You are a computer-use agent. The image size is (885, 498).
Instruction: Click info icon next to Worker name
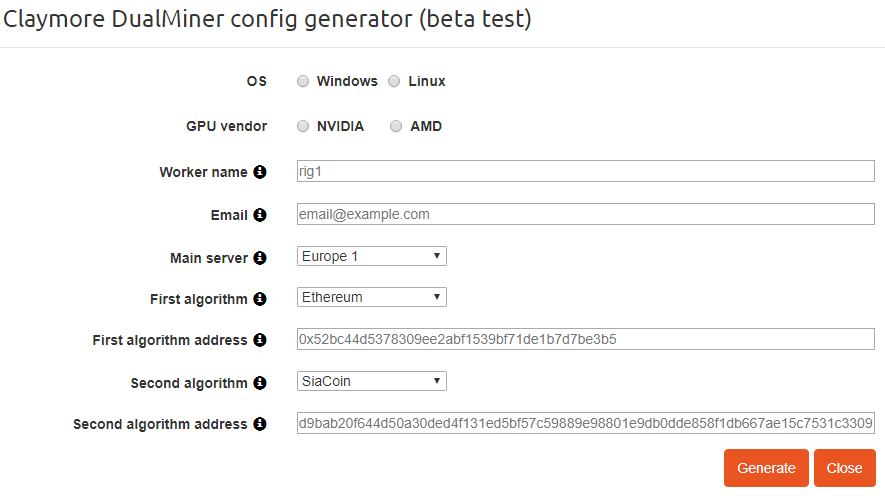[260, 172]
